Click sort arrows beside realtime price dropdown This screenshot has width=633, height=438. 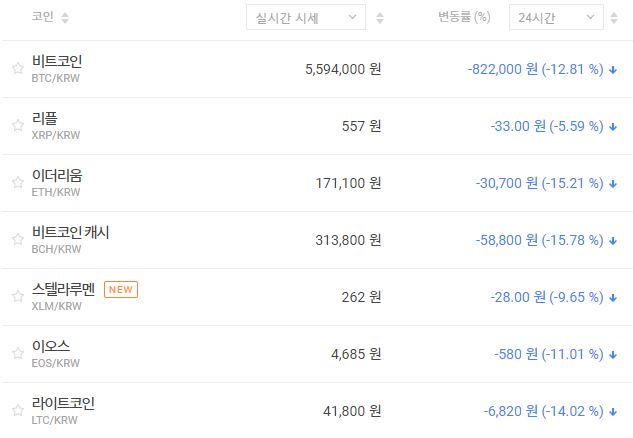pos(380,18)
